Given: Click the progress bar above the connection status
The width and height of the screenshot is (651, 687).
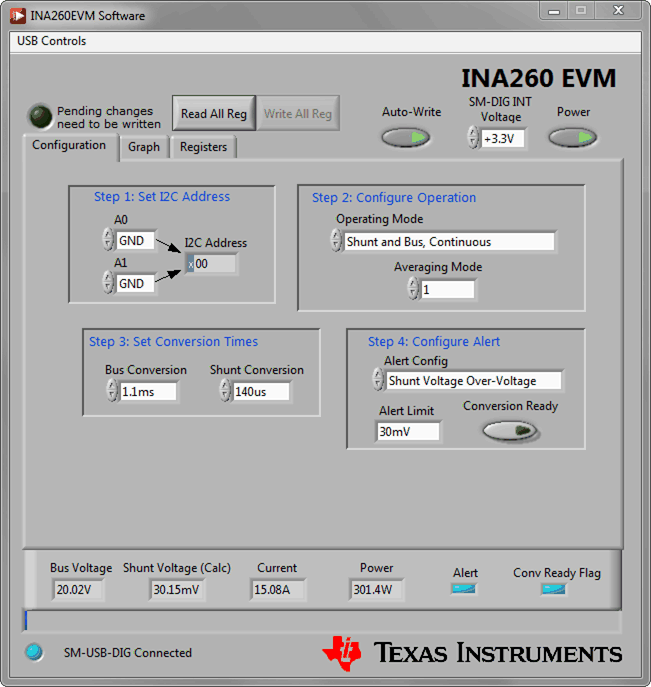Looking at the screenshot, I should [x=322, y=622].
